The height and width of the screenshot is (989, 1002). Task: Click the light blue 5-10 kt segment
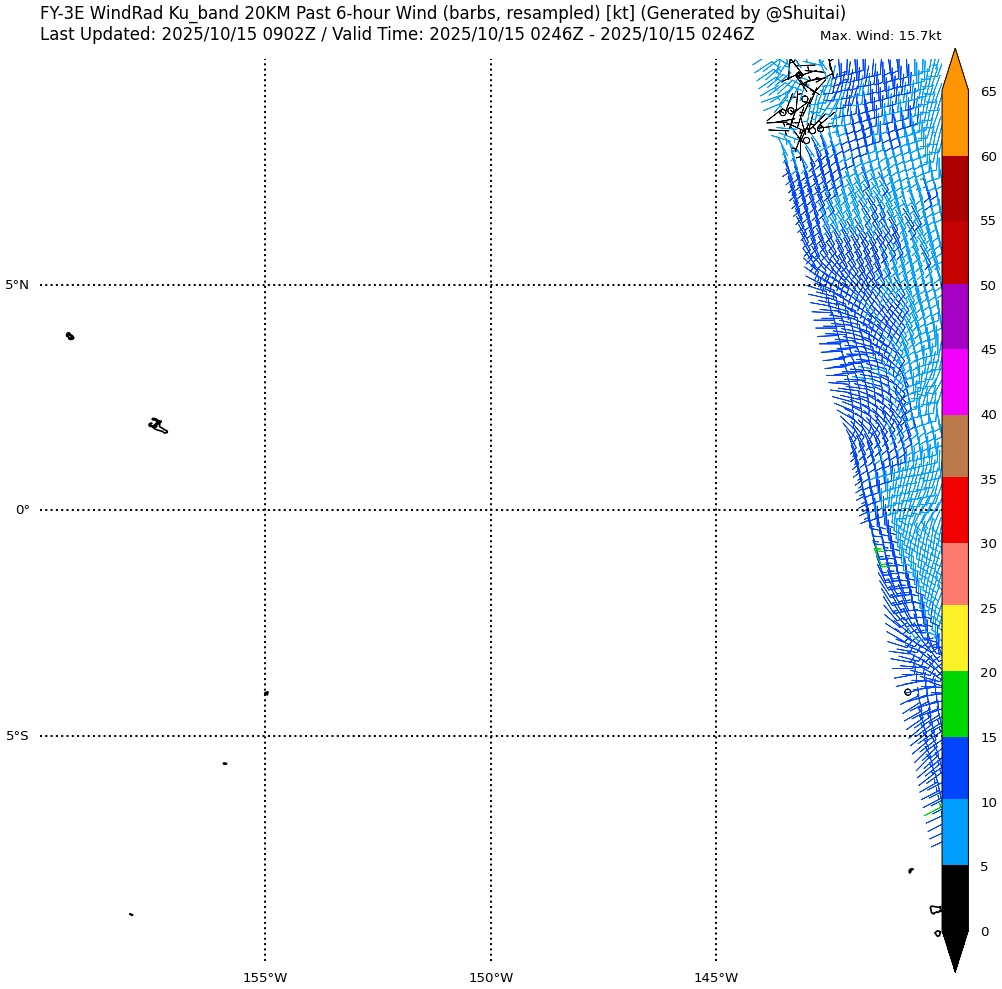(x=954, y=832)
